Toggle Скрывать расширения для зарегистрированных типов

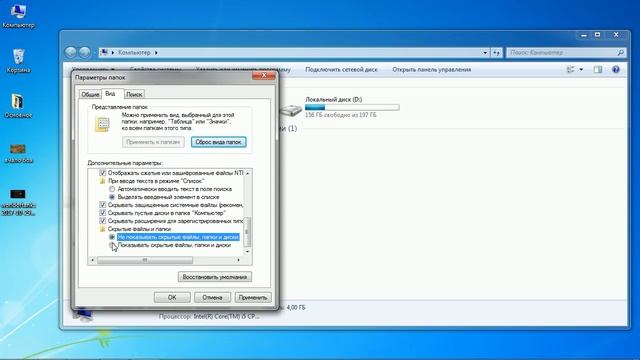102,221
